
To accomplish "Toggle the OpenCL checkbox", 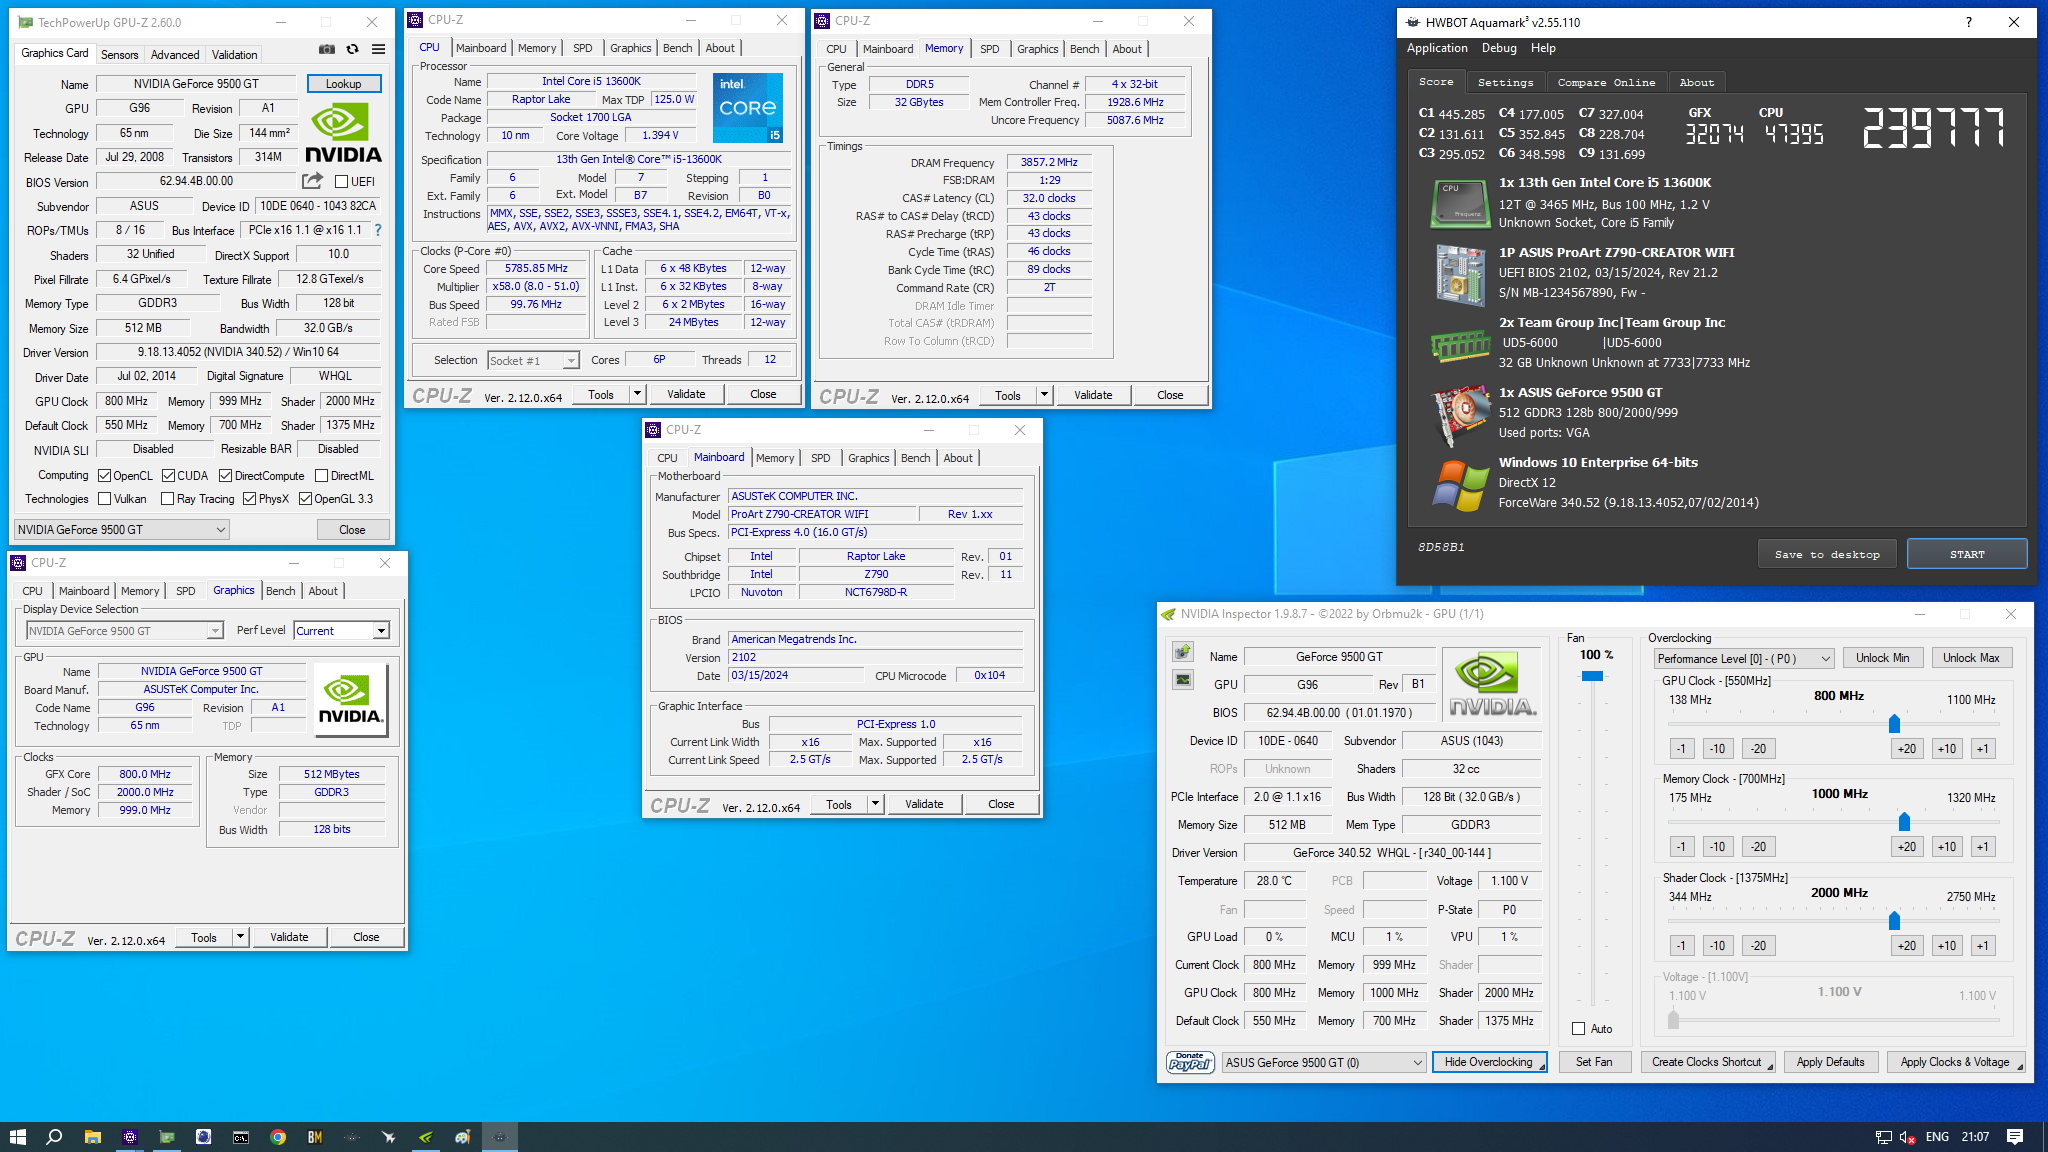I will 104,476.
